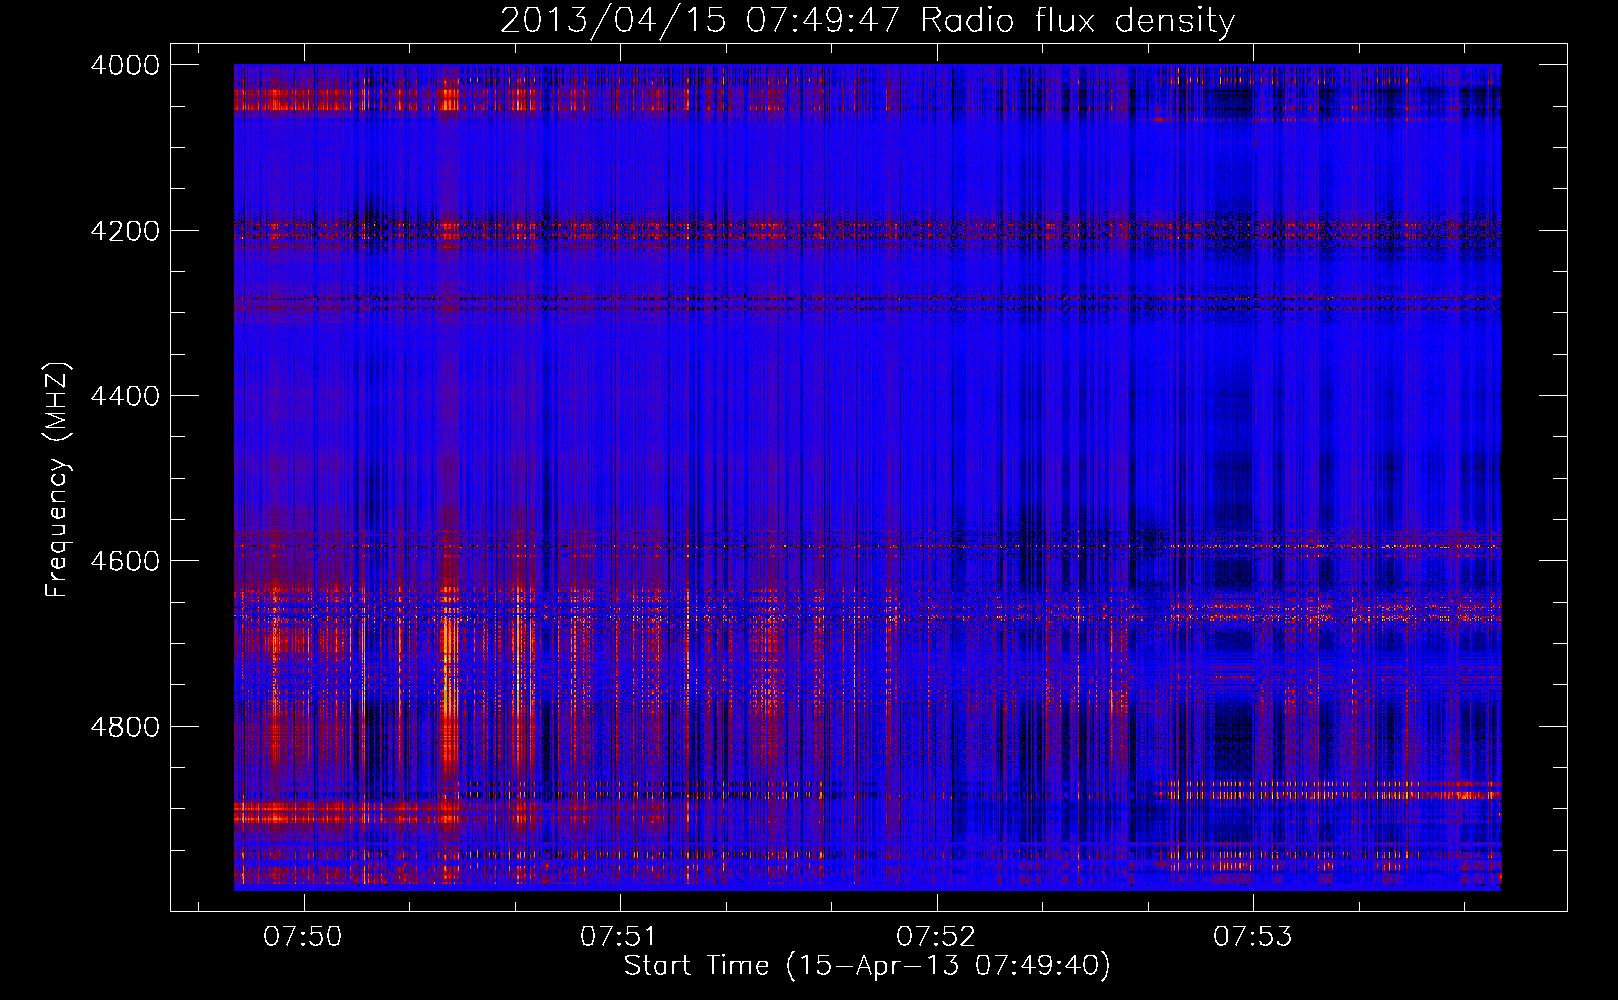Select the 4600 frequency axis label
This screenshot has height=1000, width=1618.
[125, 561]
